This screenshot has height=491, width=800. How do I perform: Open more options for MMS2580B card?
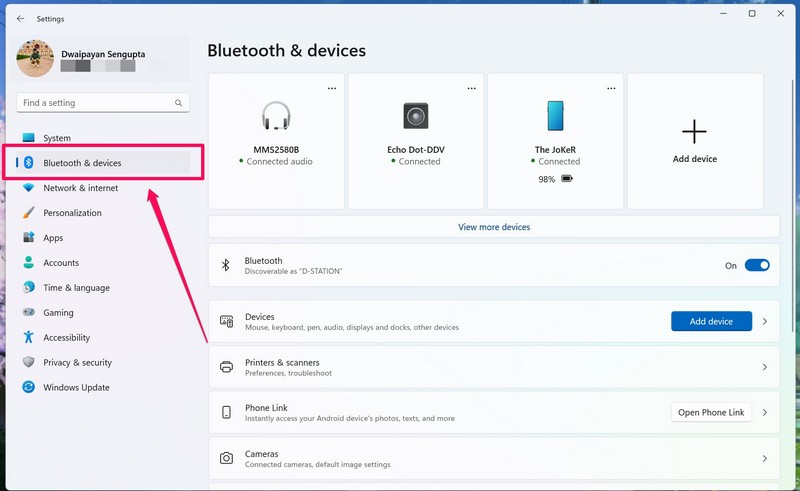[332, 88]
